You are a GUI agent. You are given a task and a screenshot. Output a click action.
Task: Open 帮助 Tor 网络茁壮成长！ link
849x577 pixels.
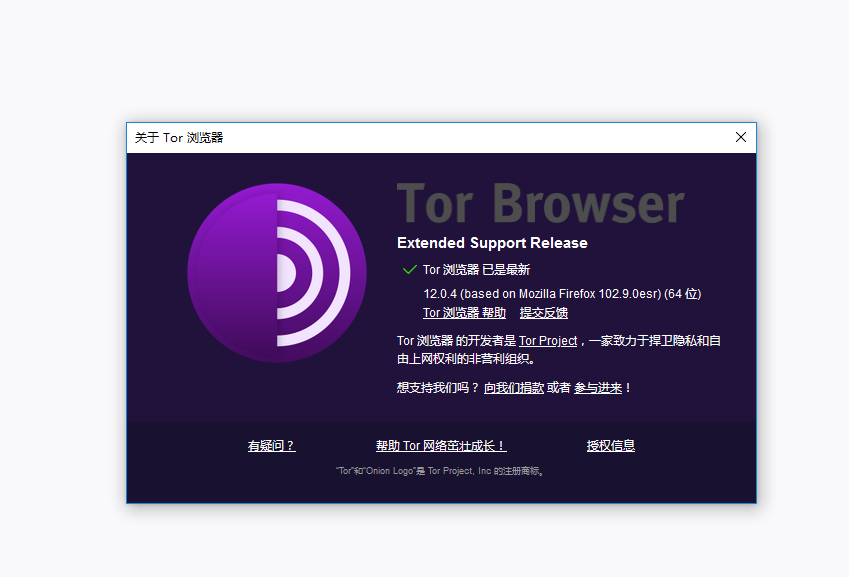(441, 445)
